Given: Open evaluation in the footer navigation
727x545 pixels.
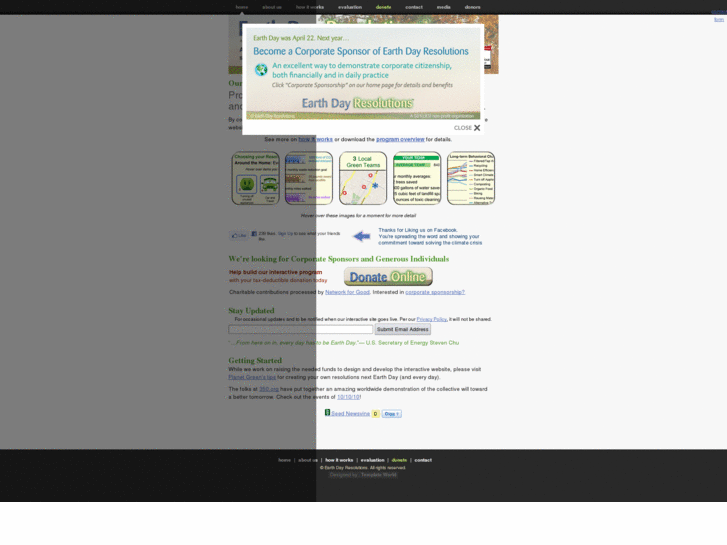Looking at the screenshot, I should pyautogui.click(x=372, y=460).
